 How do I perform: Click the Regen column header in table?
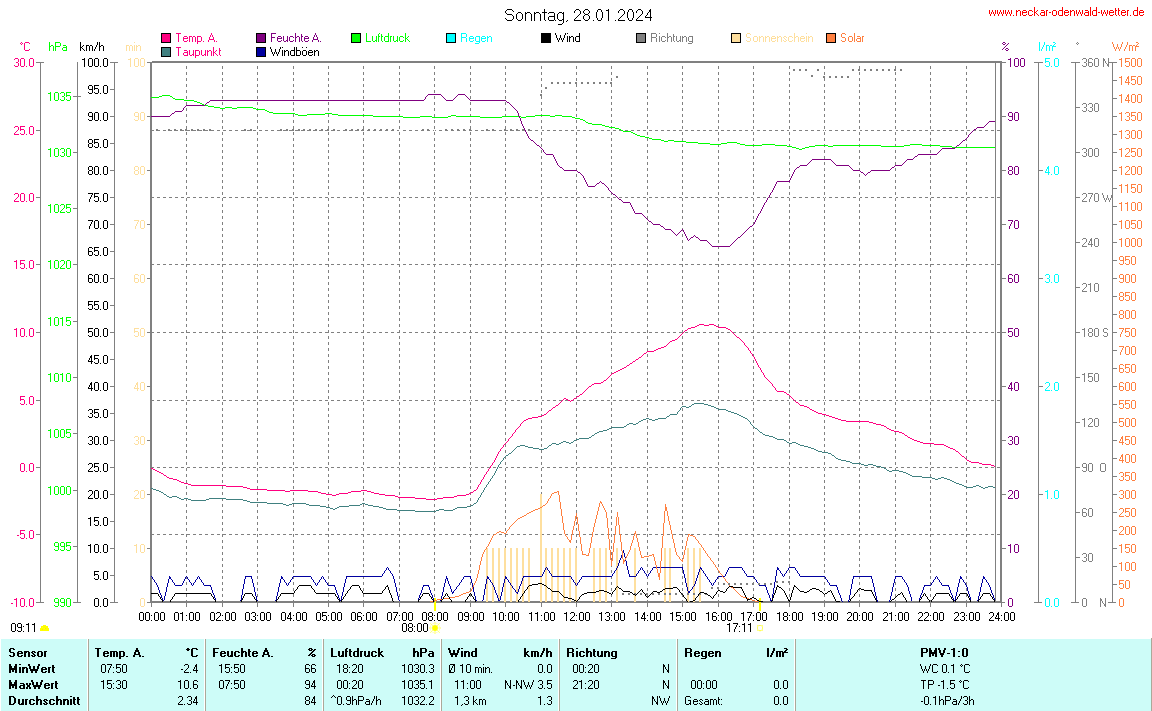pyautogui.click(x=703, y=652)
